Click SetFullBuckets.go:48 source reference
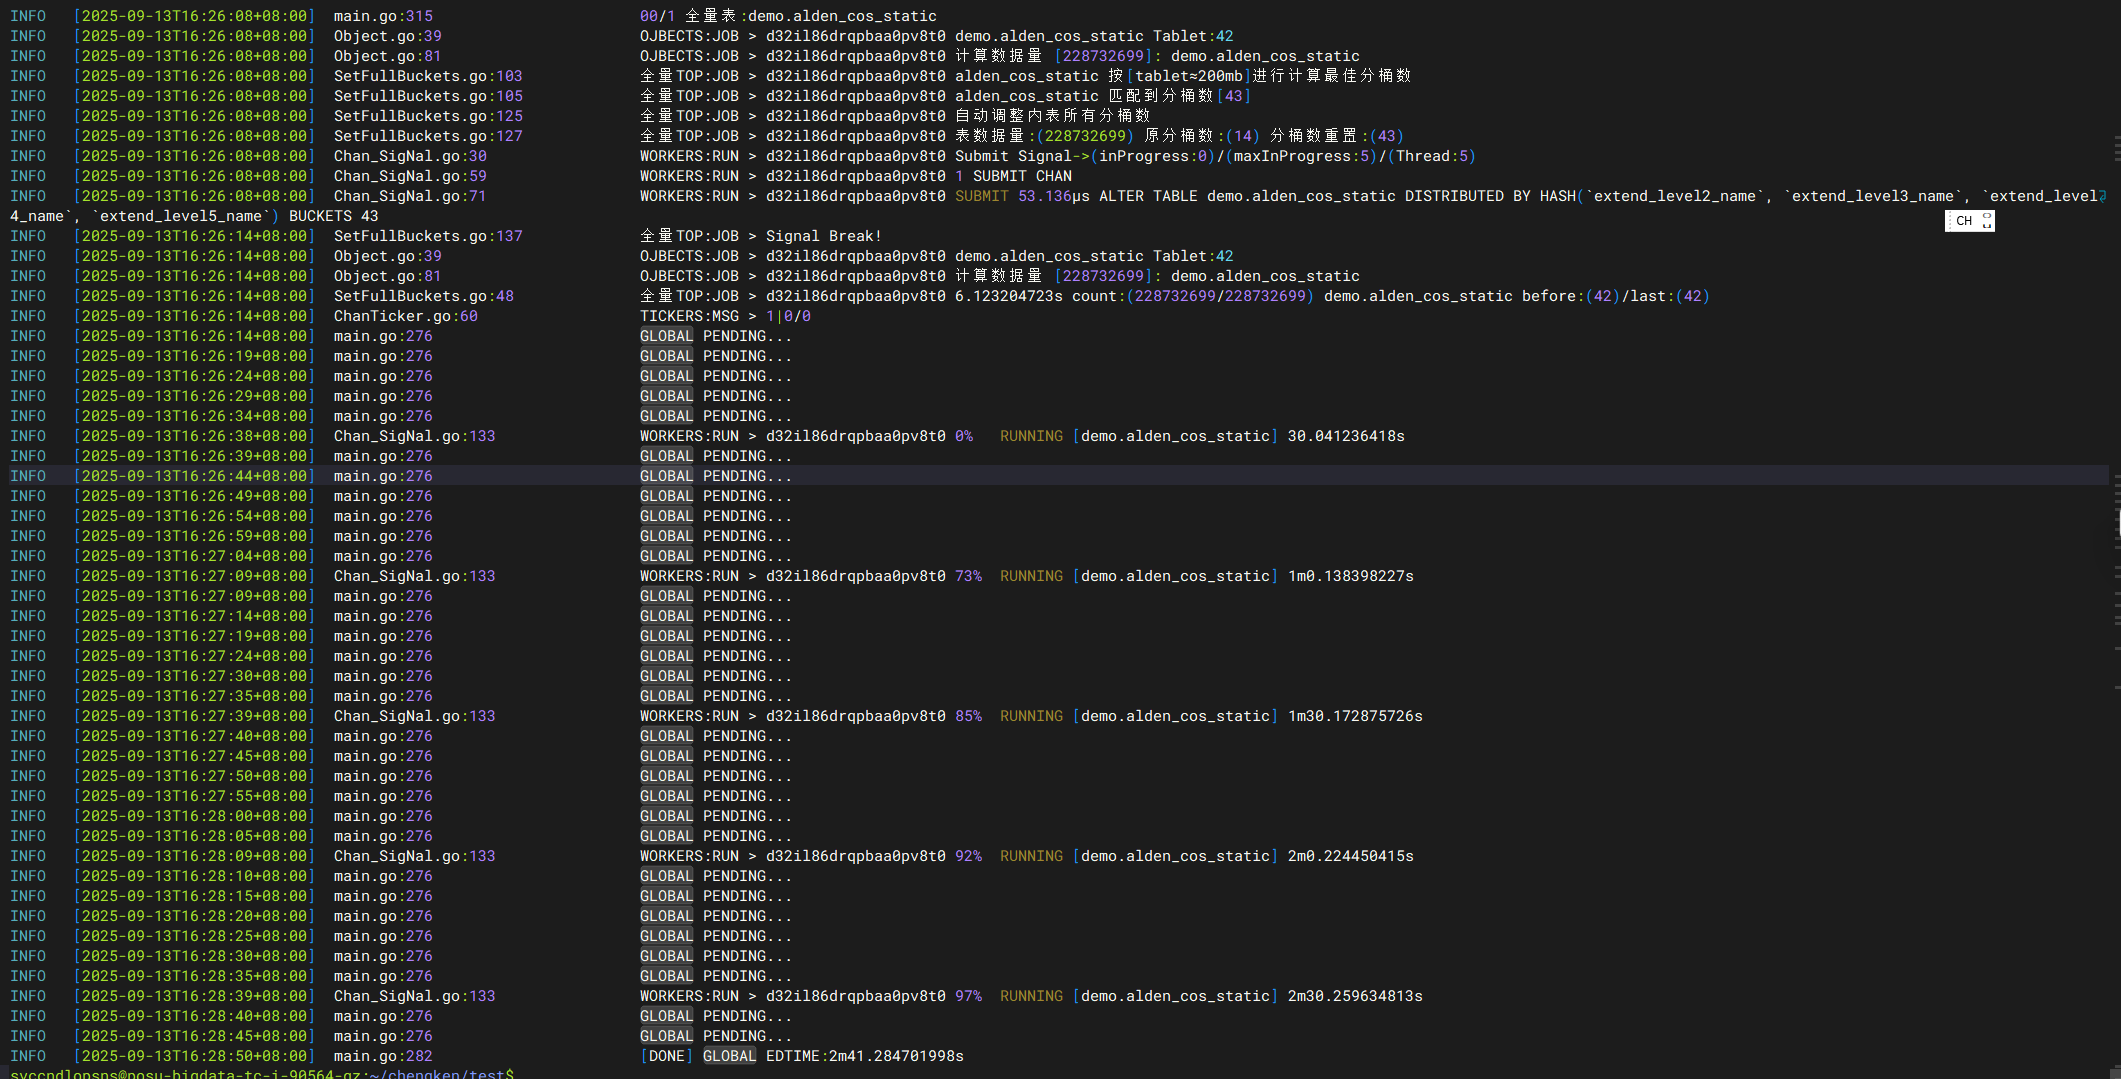Viewport: 2121px width, 1079px height. click(424, 296)
